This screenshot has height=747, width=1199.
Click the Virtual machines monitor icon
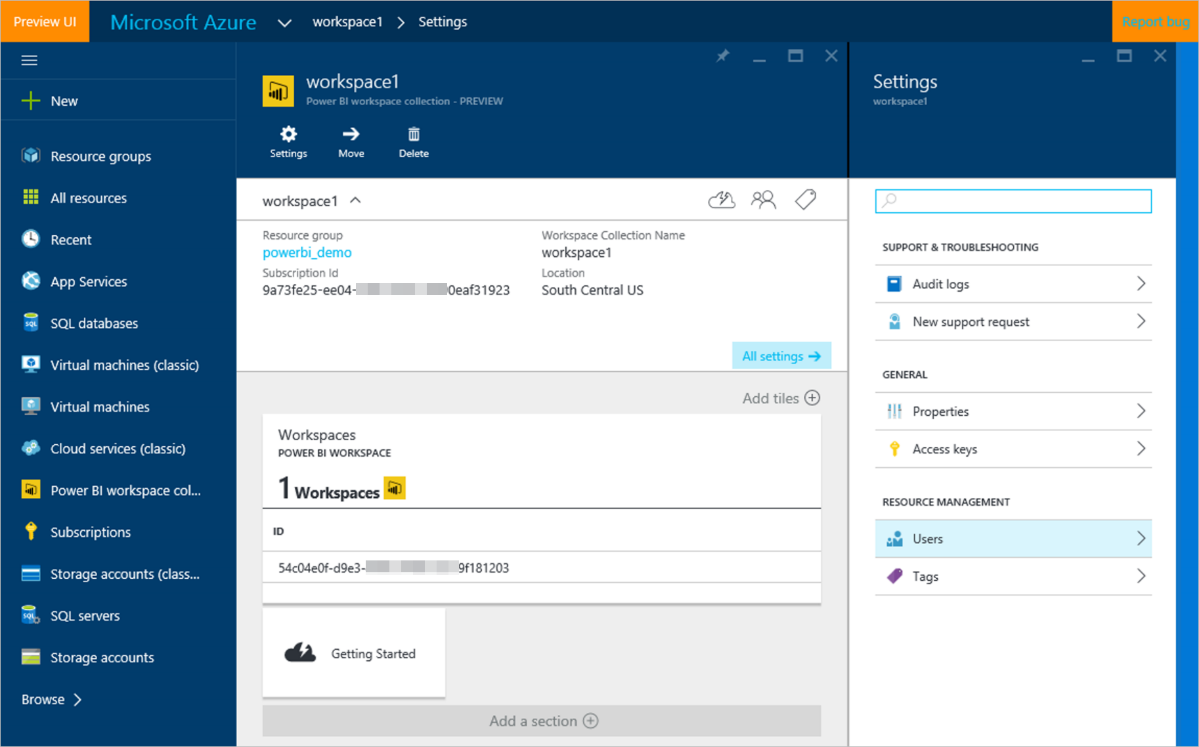pyautogui.click(x=31, y=406)
